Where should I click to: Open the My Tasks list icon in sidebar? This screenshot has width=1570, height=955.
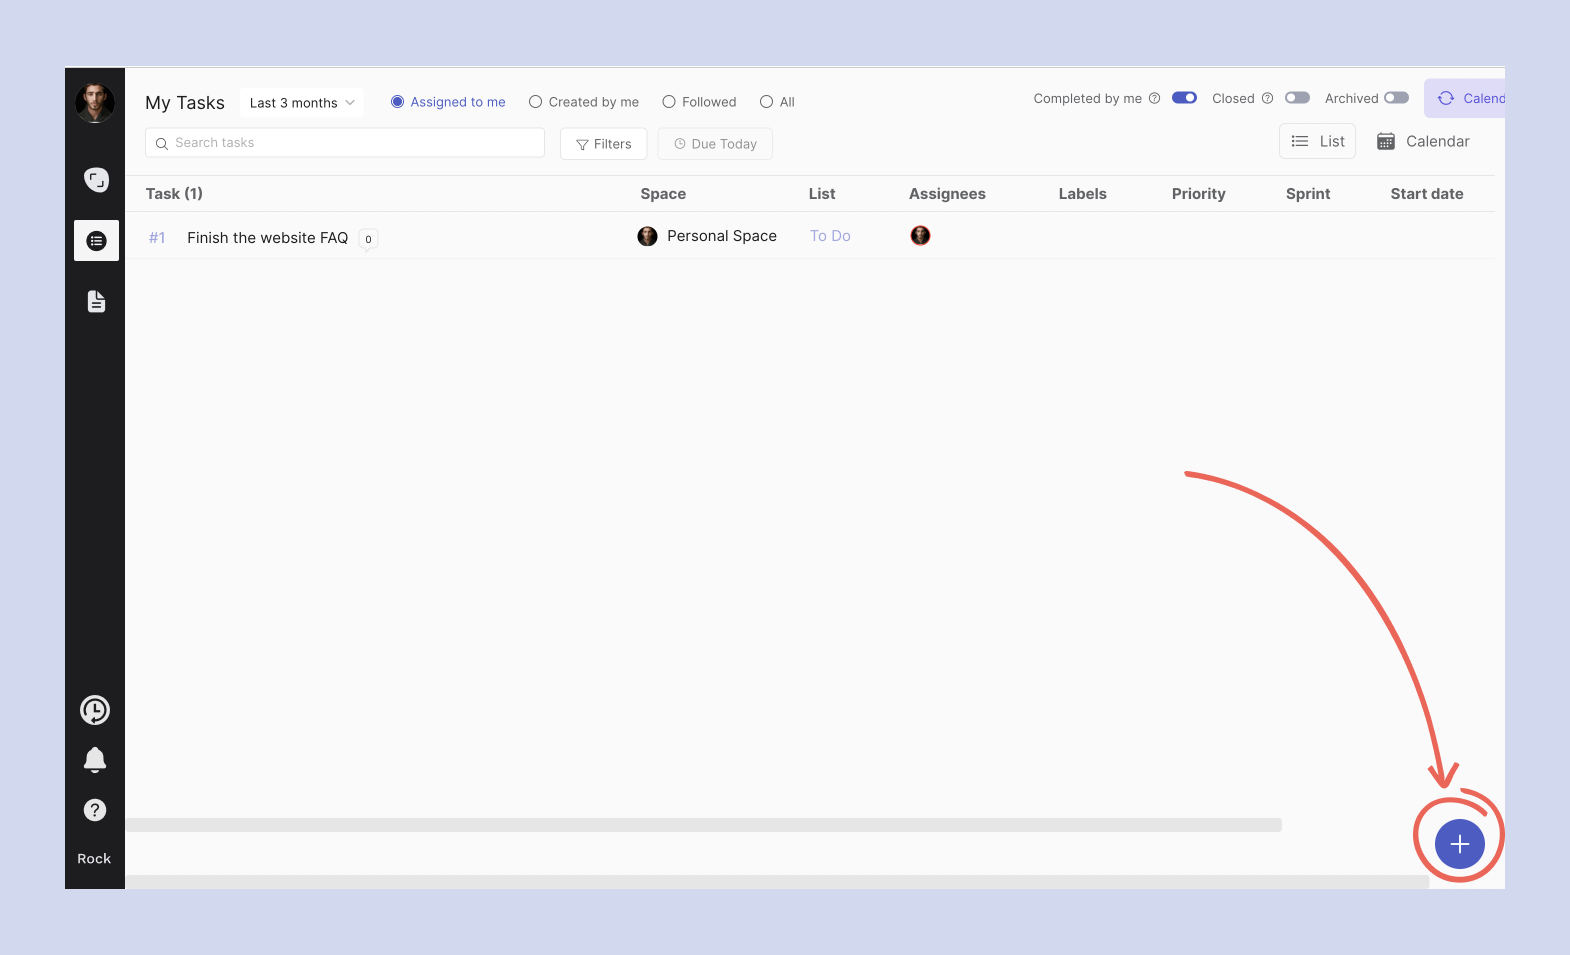(x=96, y=241)
